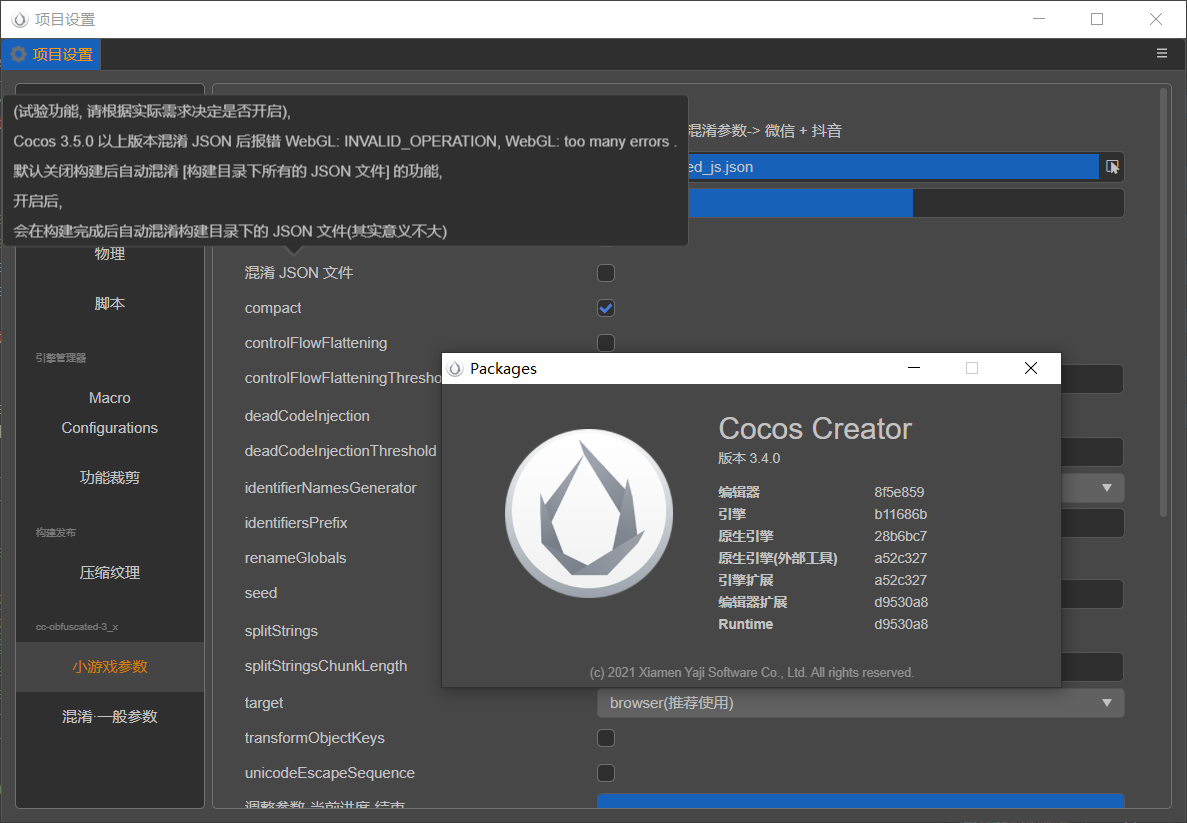Click the Cocos logo in the 项目设置 title bar

[20, 20]
